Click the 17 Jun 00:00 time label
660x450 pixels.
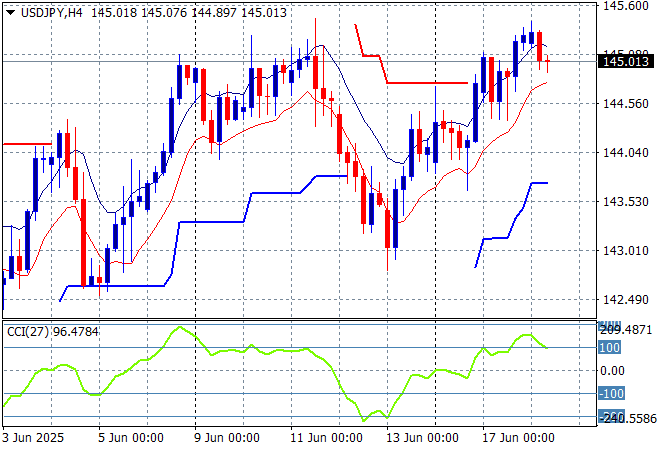pos(518,438)
